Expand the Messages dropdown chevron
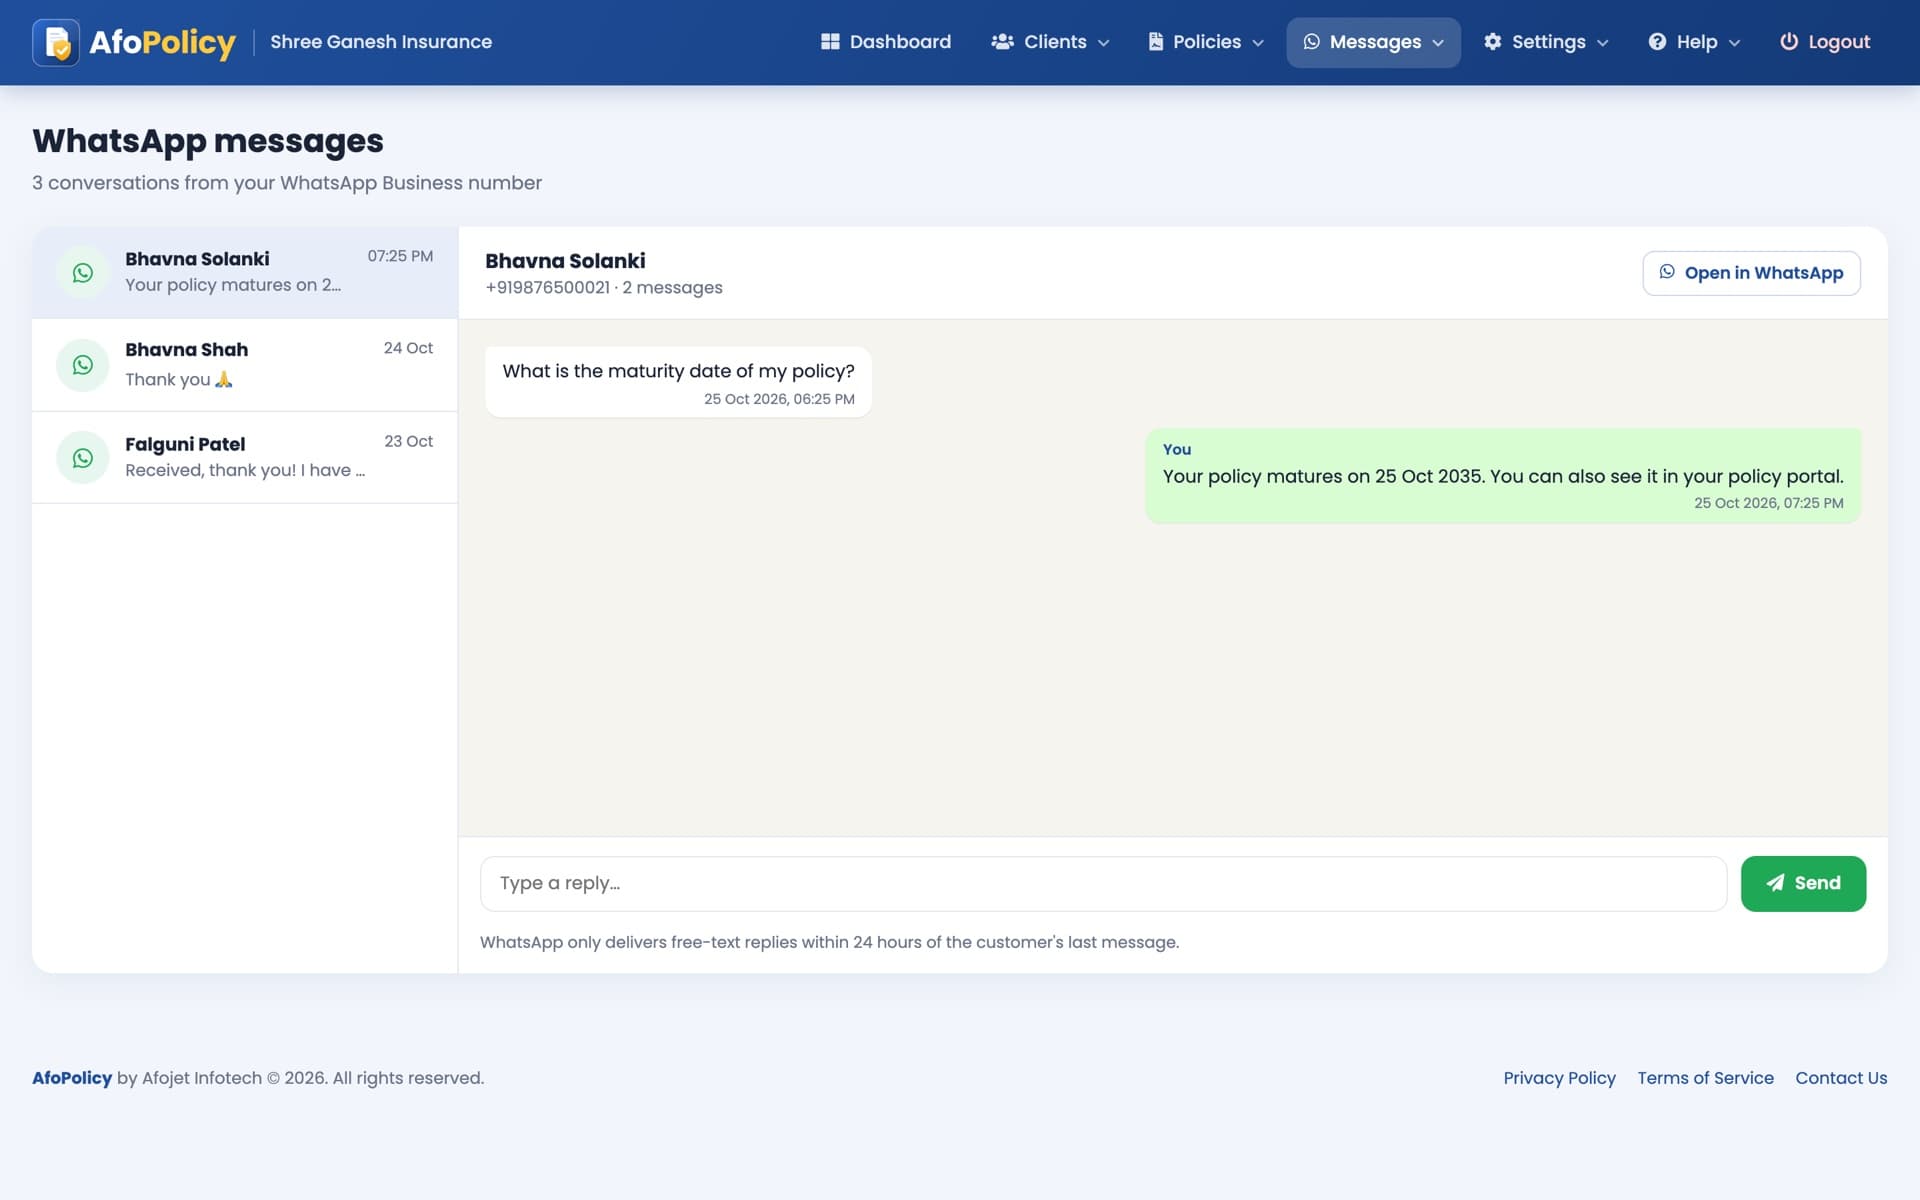Screen dimensions: 1920x1200 [x=1438, y=43]
